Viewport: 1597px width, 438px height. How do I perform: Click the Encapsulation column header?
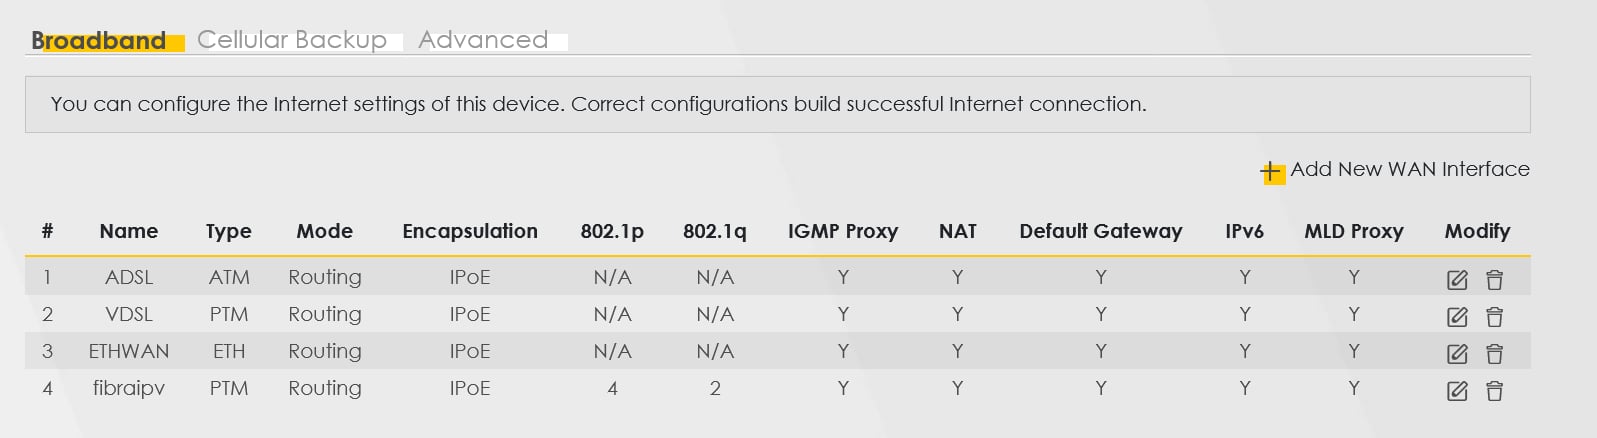[470, 231]
